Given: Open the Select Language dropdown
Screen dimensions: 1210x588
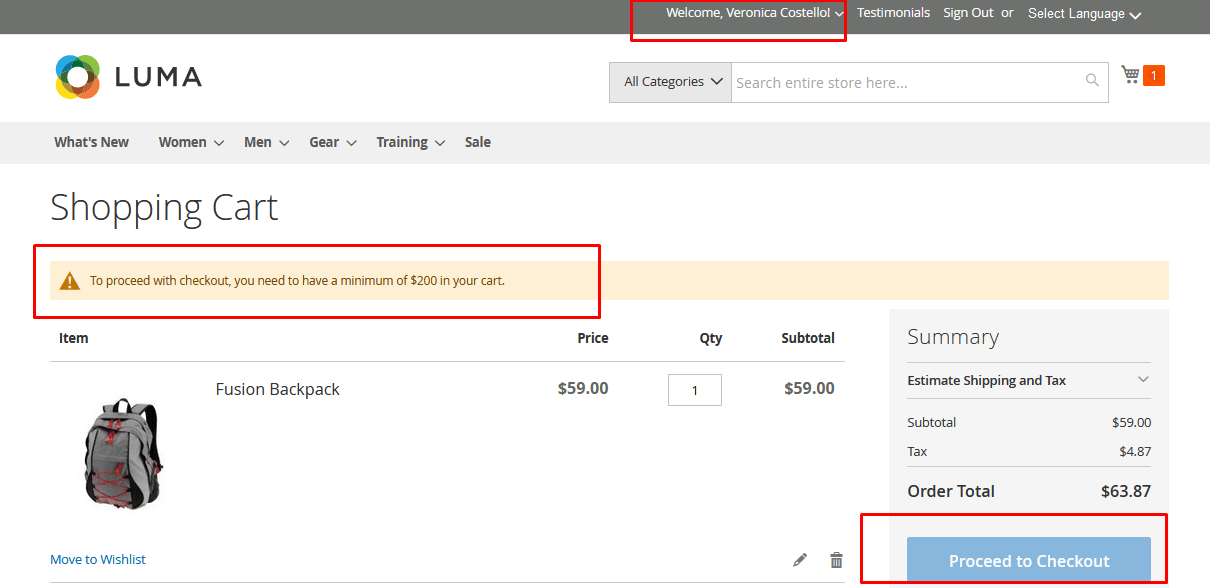Looking at the screenshot, I should pyautogui.click(x=1083, y=13).
